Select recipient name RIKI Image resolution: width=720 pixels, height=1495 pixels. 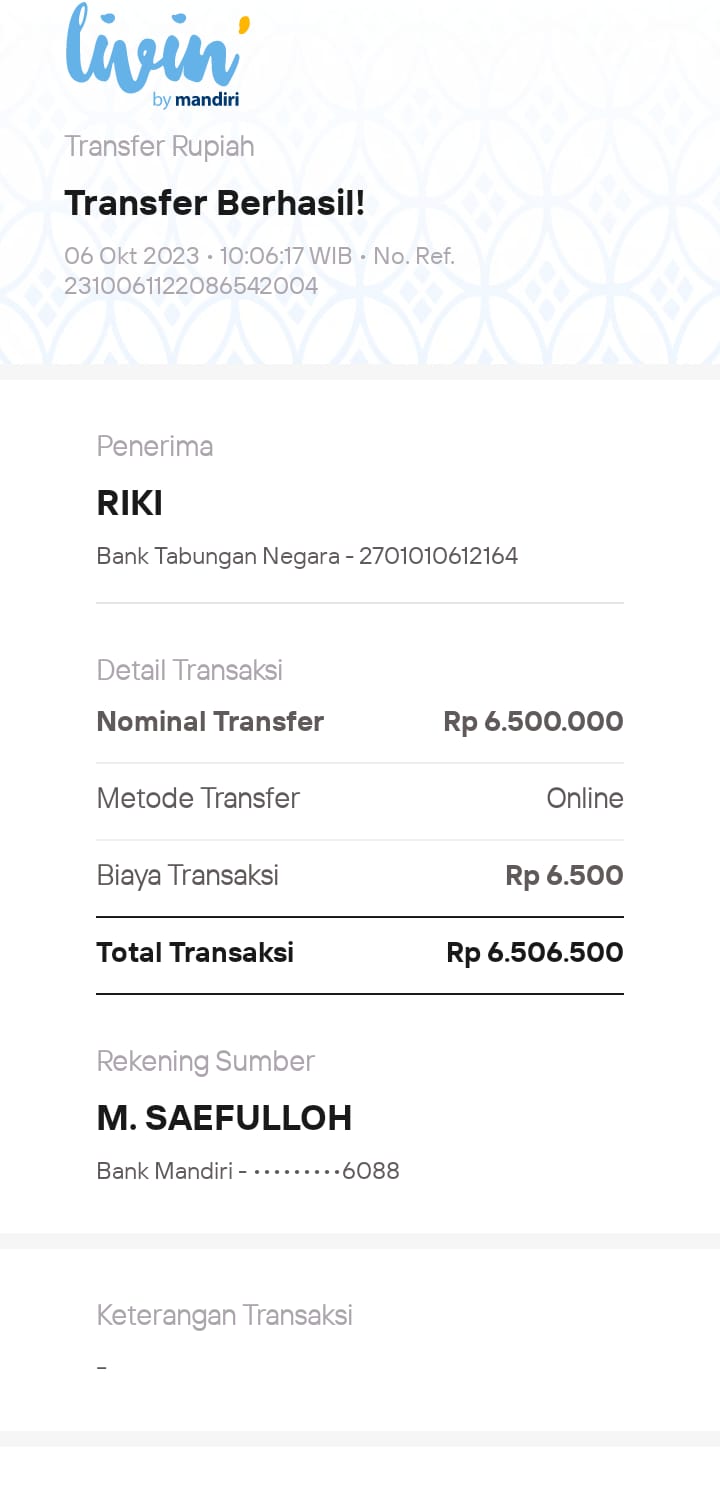130,503
